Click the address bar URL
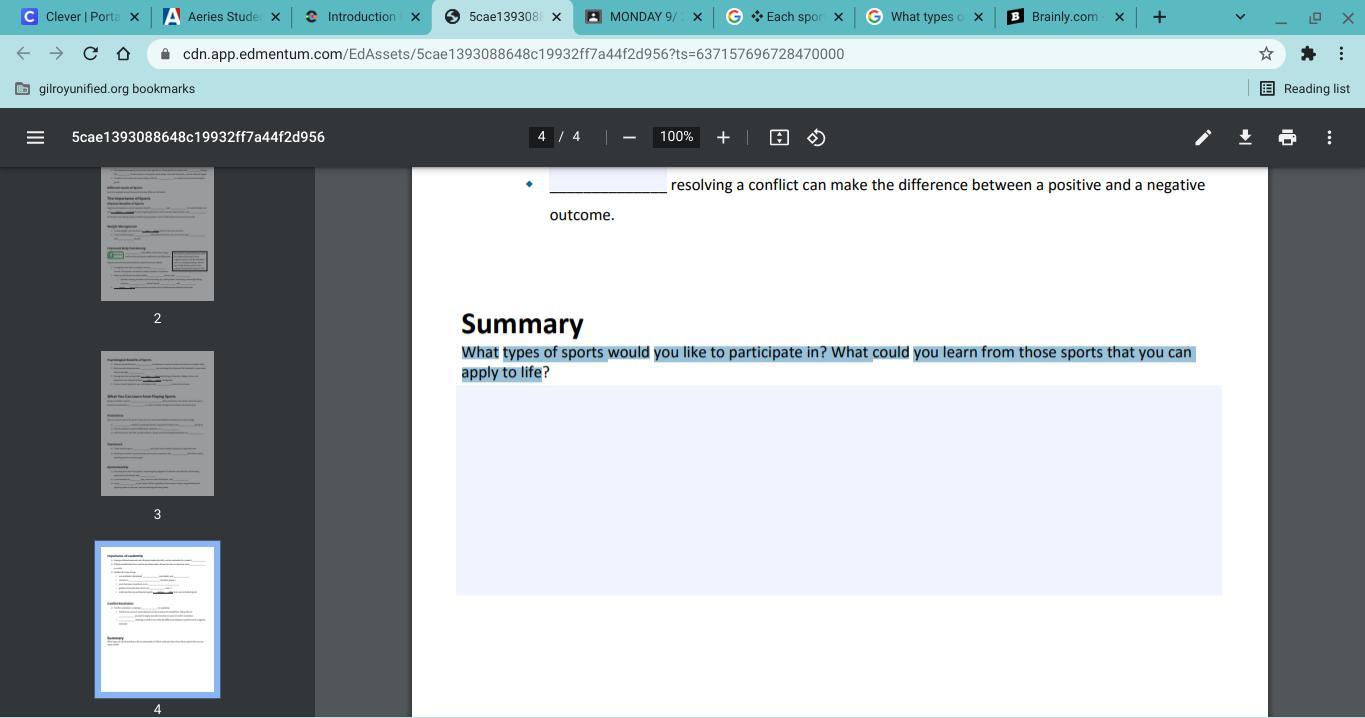 pos(513,54)
